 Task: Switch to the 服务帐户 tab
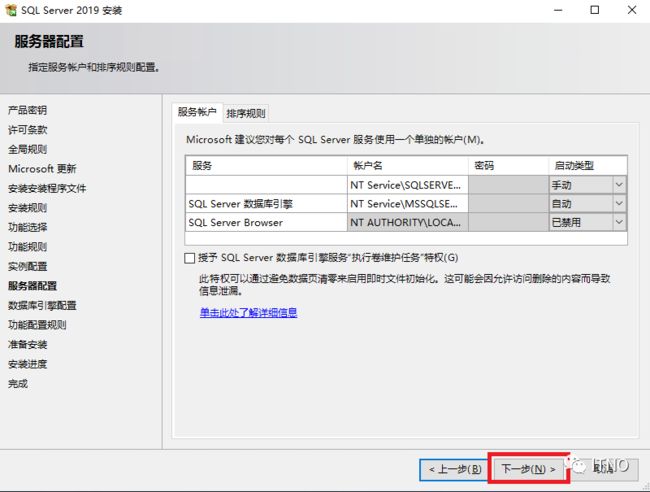(x=197, y=112)
